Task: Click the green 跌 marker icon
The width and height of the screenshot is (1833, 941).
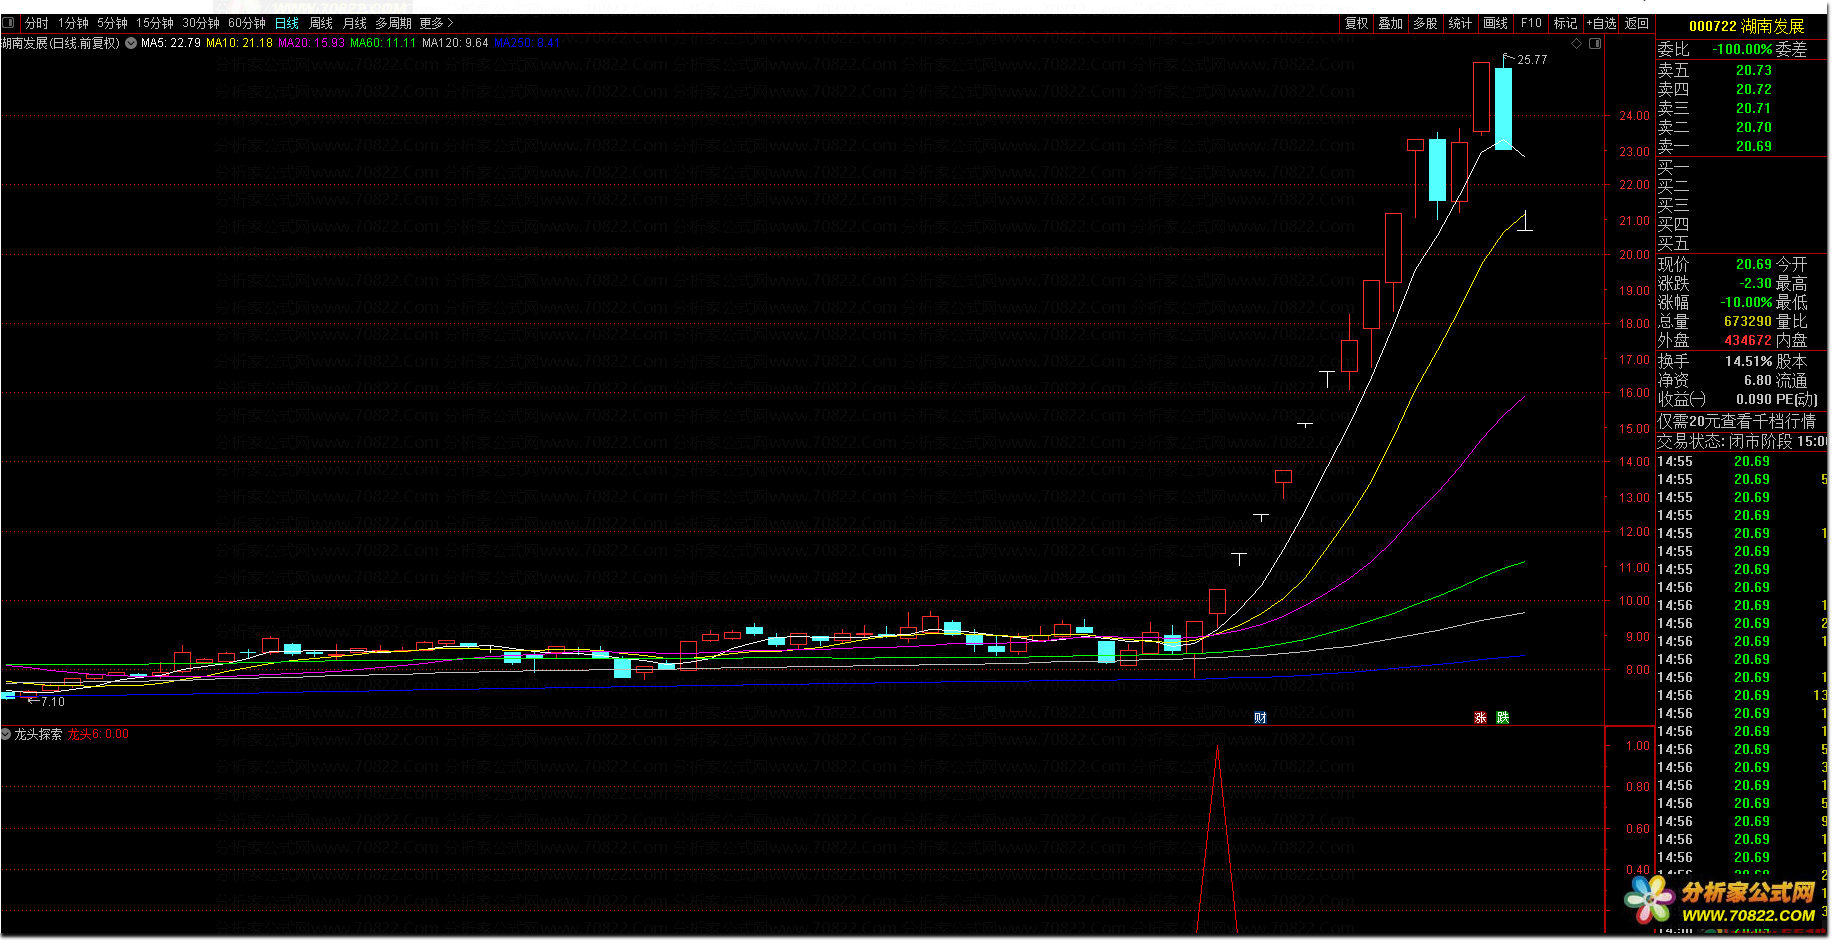Action: (x=1502, y=717)
